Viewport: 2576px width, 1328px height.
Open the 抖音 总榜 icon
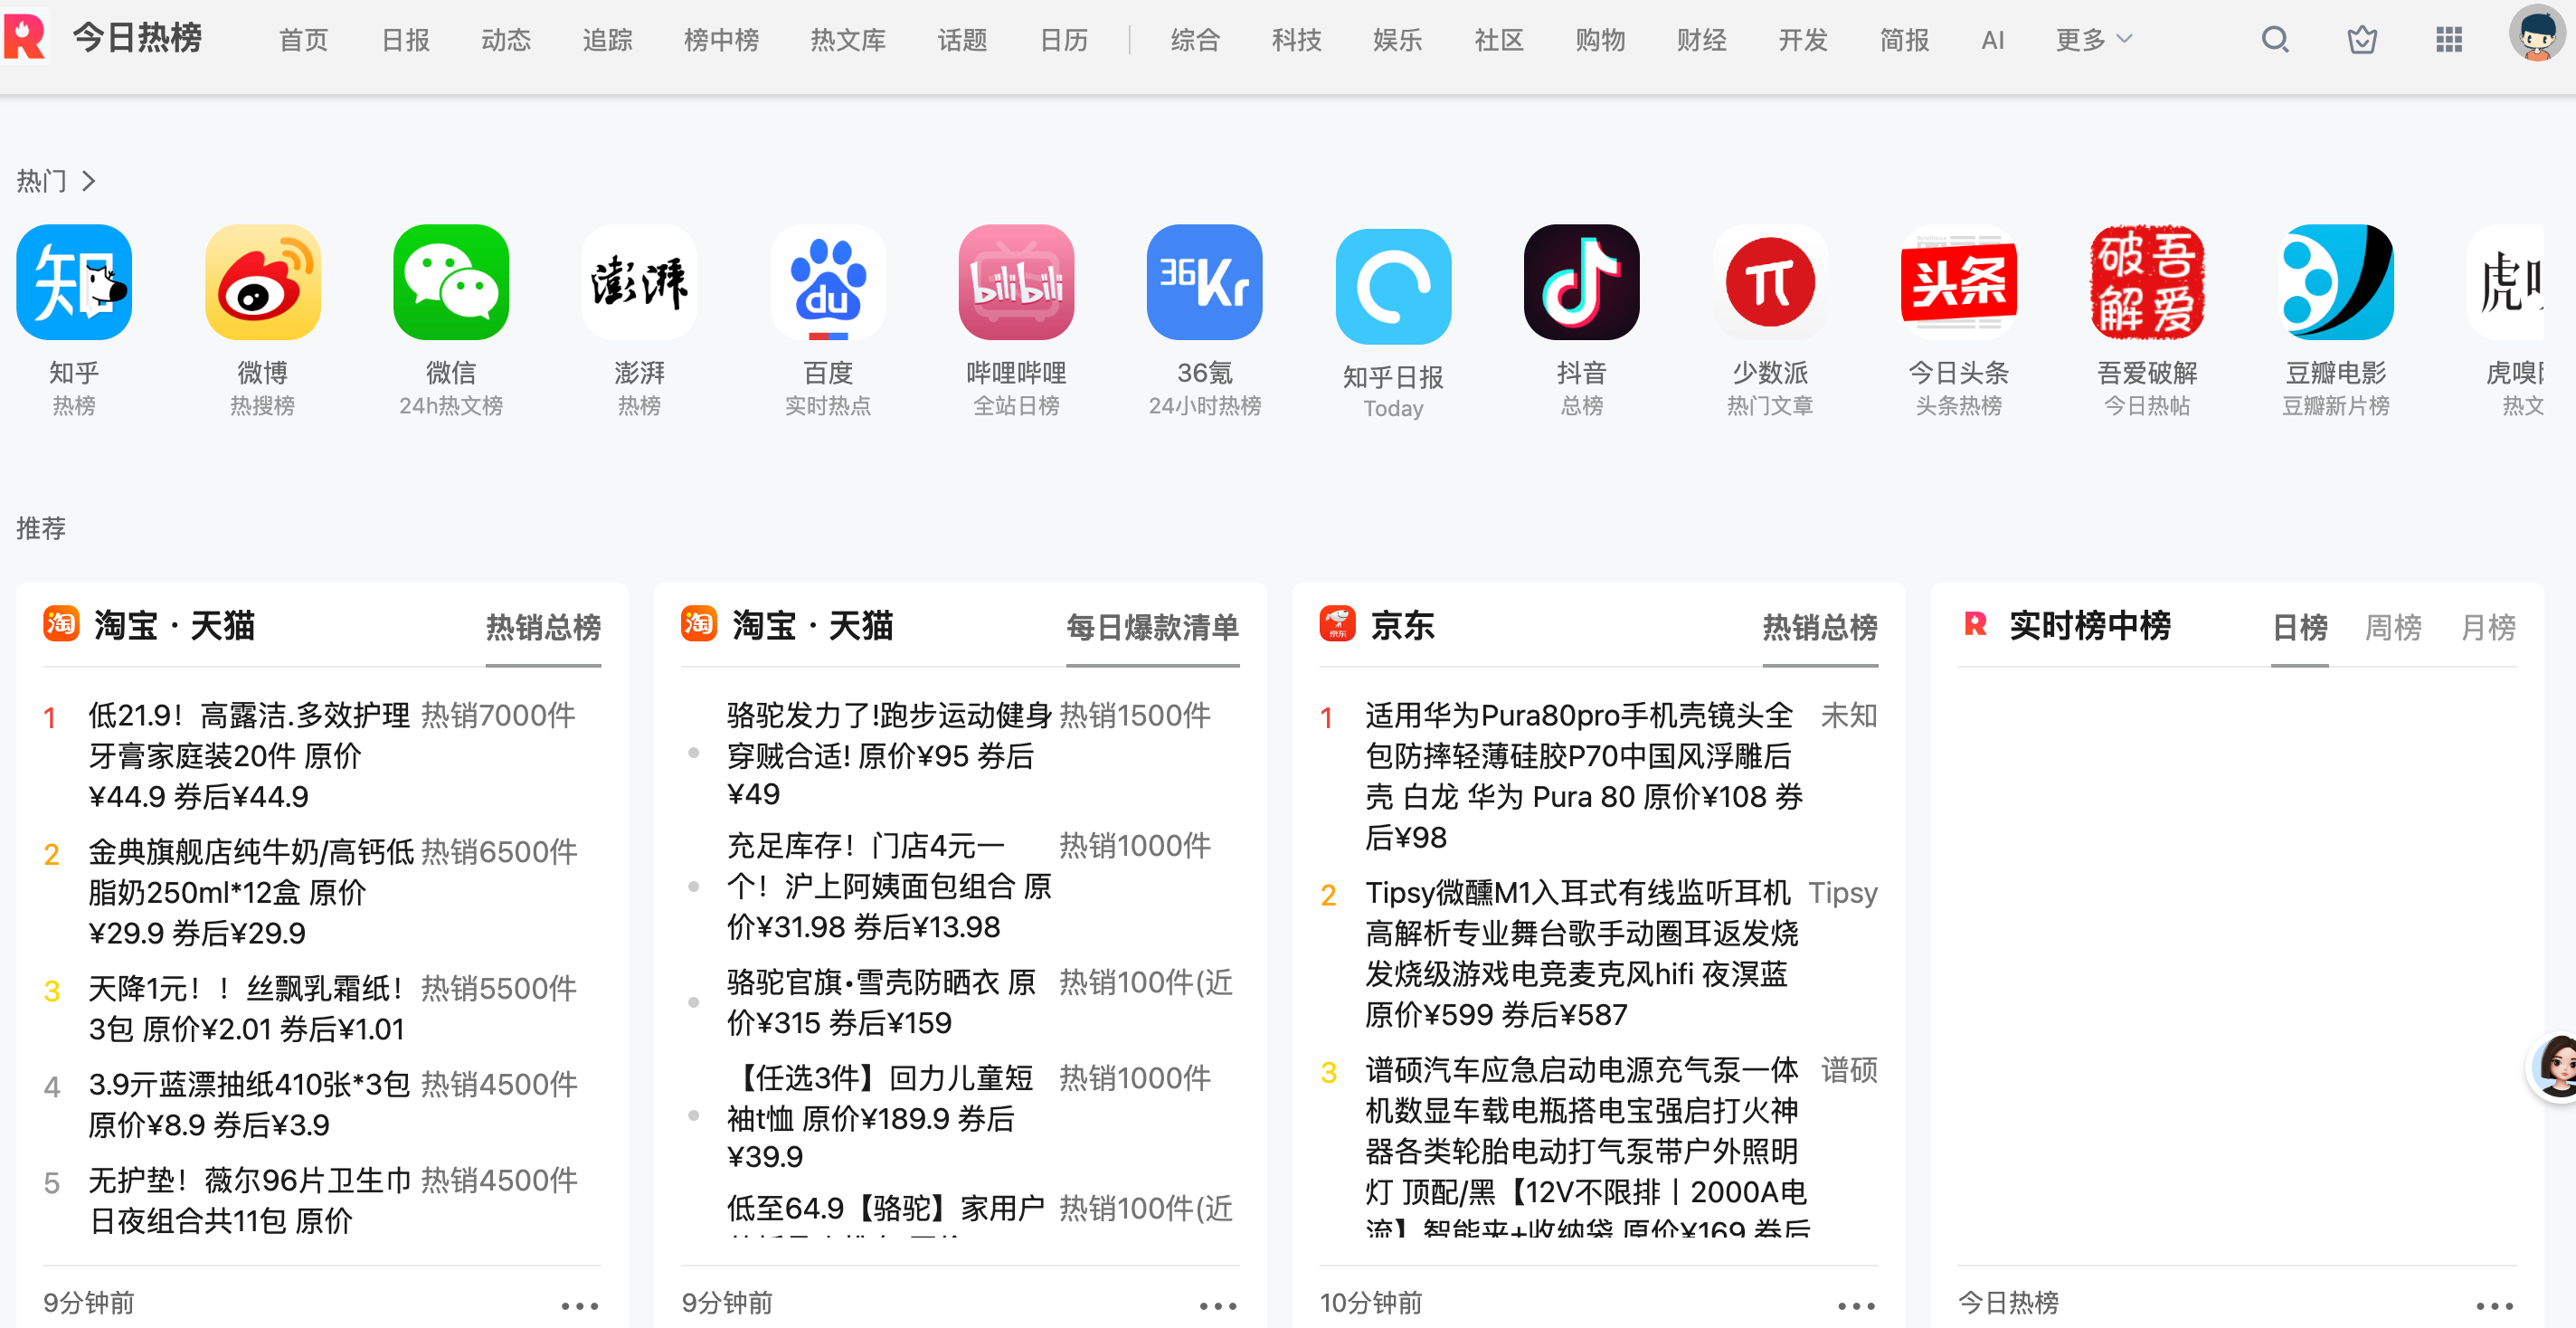1582,282
